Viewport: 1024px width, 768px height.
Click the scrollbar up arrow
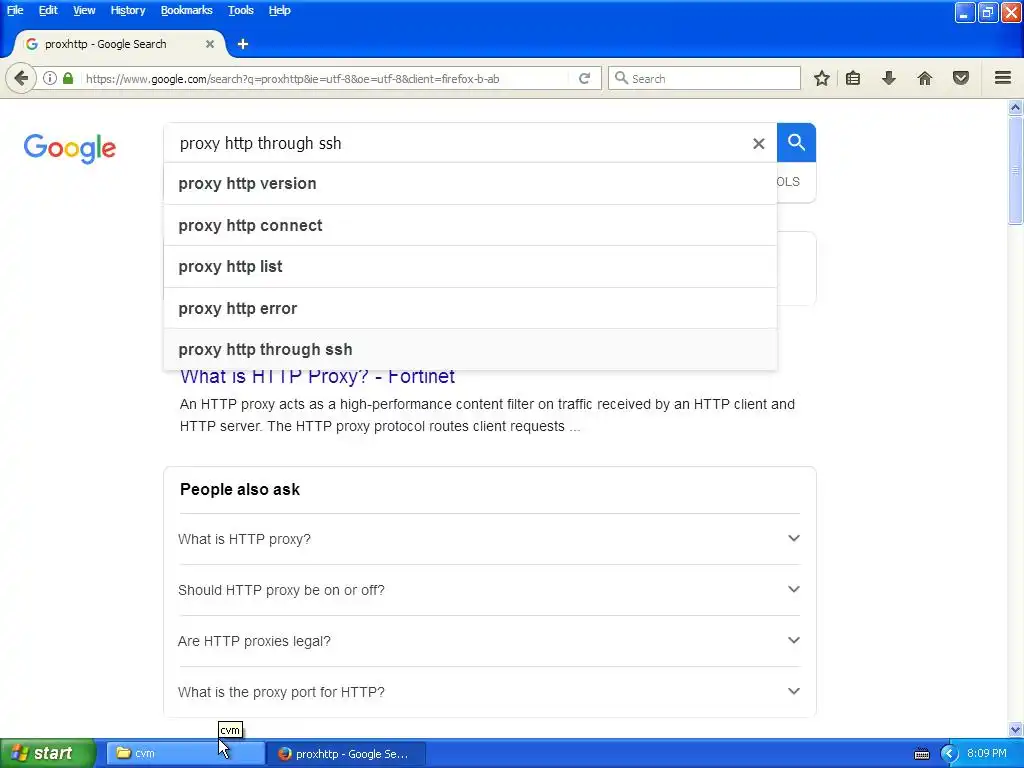coord(1016,107)
